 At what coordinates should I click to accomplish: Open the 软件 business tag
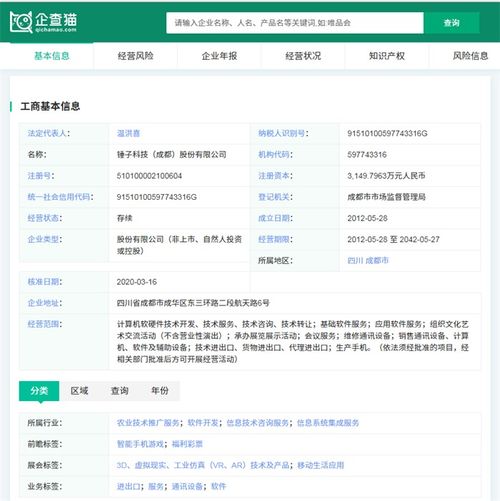click(219, 486)
